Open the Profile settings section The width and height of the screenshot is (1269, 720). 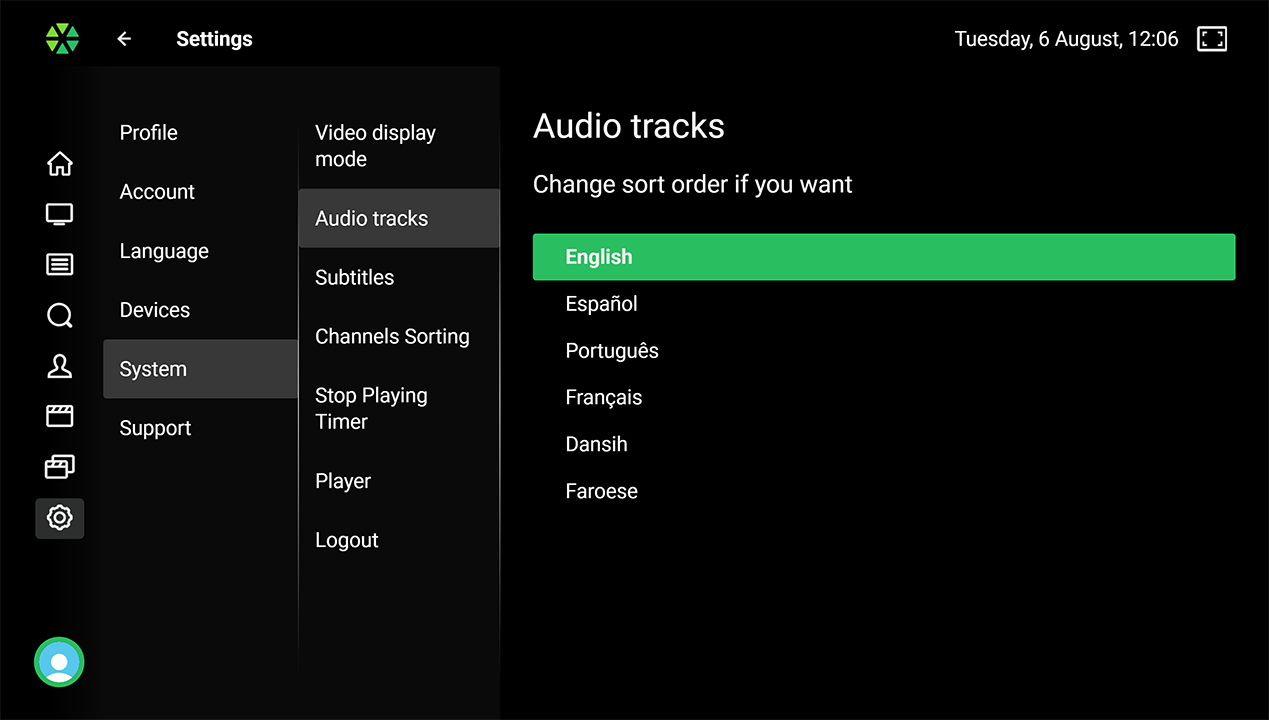pyautogui.click(x=149, y=133)
